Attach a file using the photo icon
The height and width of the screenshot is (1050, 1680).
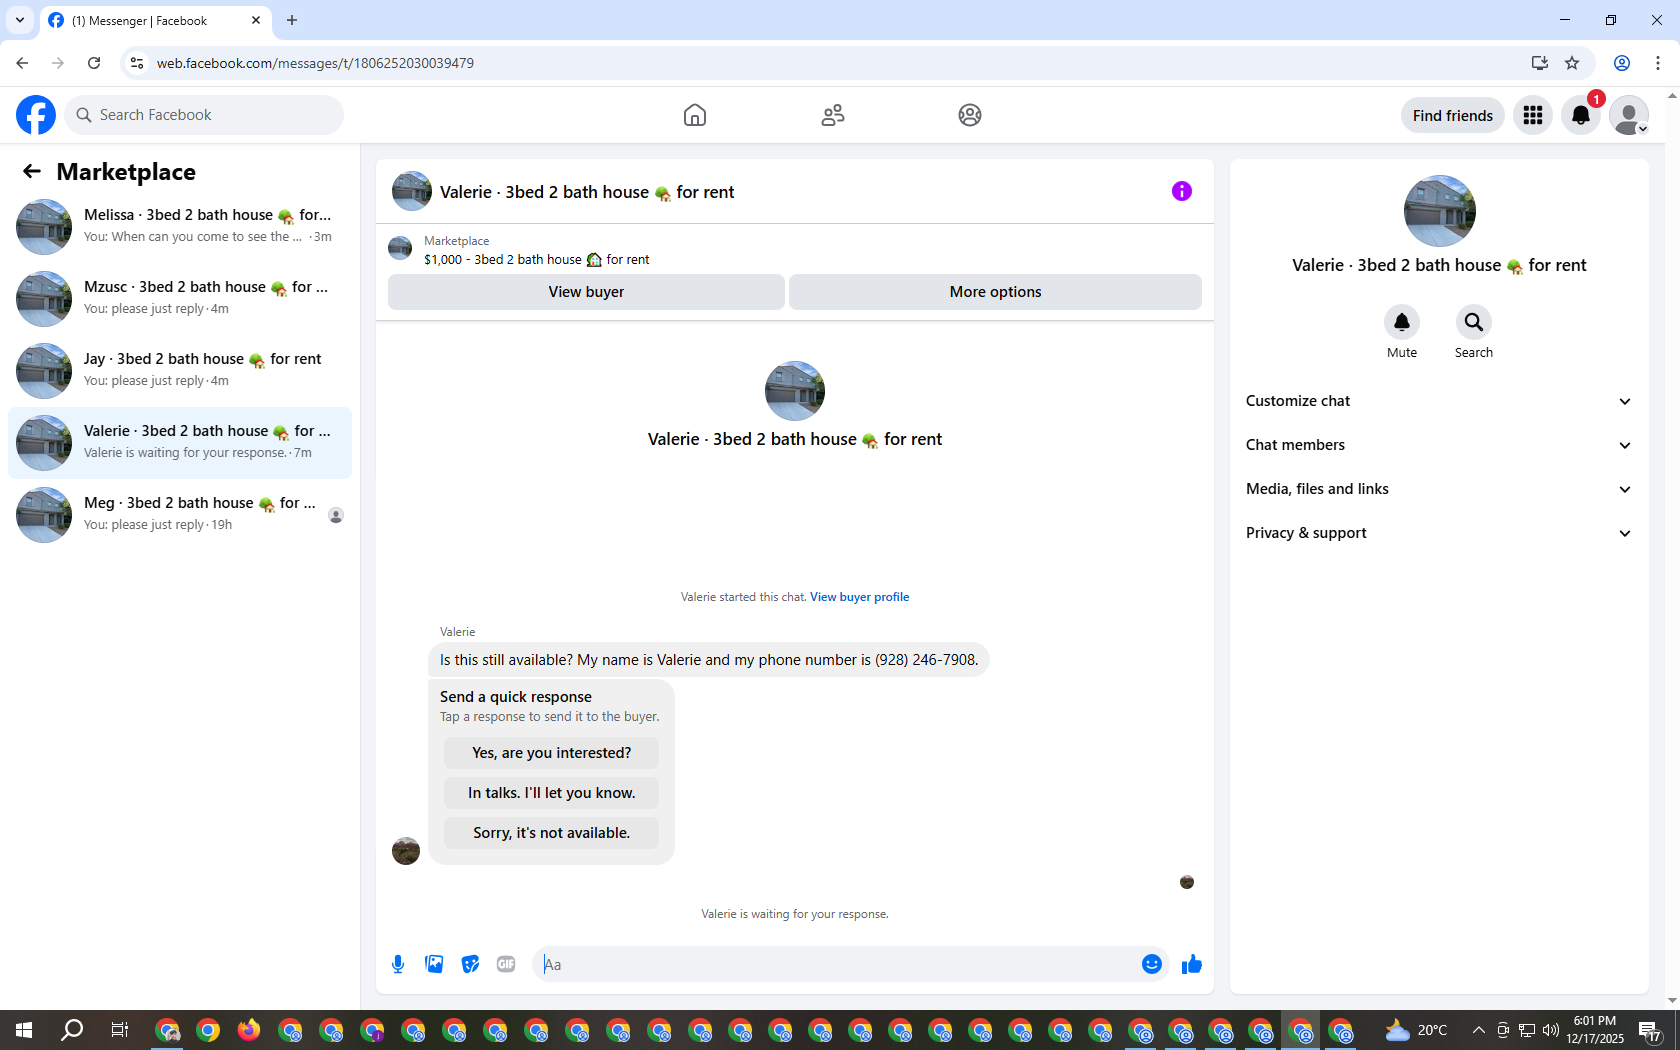[434, 964]
